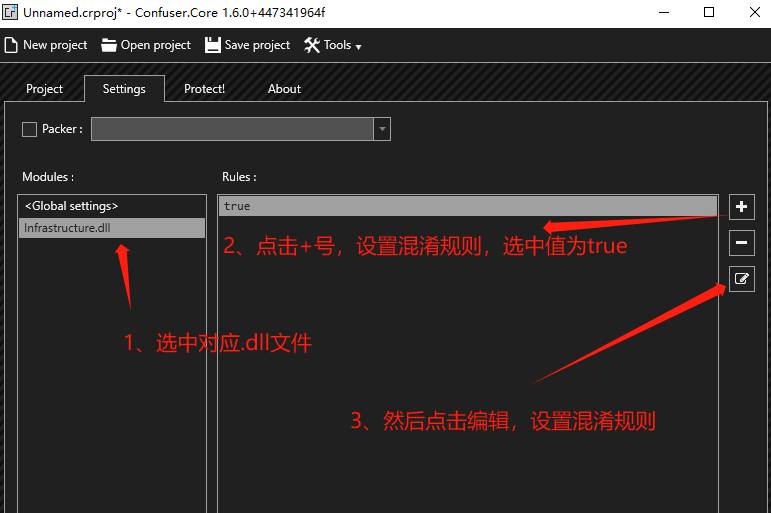Add a rule with the plus button

(741, 207)
